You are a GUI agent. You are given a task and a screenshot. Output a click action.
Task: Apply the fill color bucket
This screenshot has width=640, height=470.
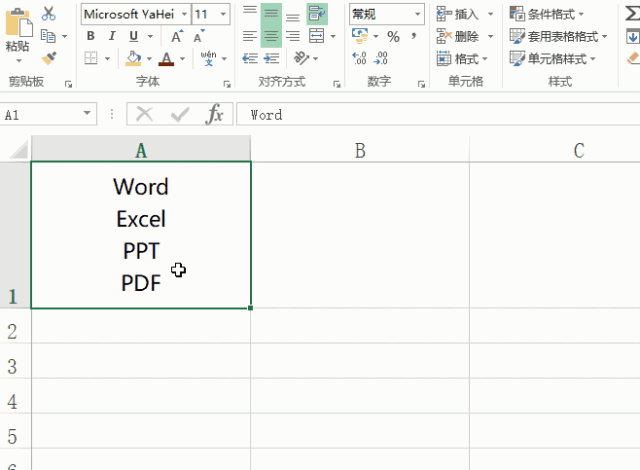coord(133,58)
